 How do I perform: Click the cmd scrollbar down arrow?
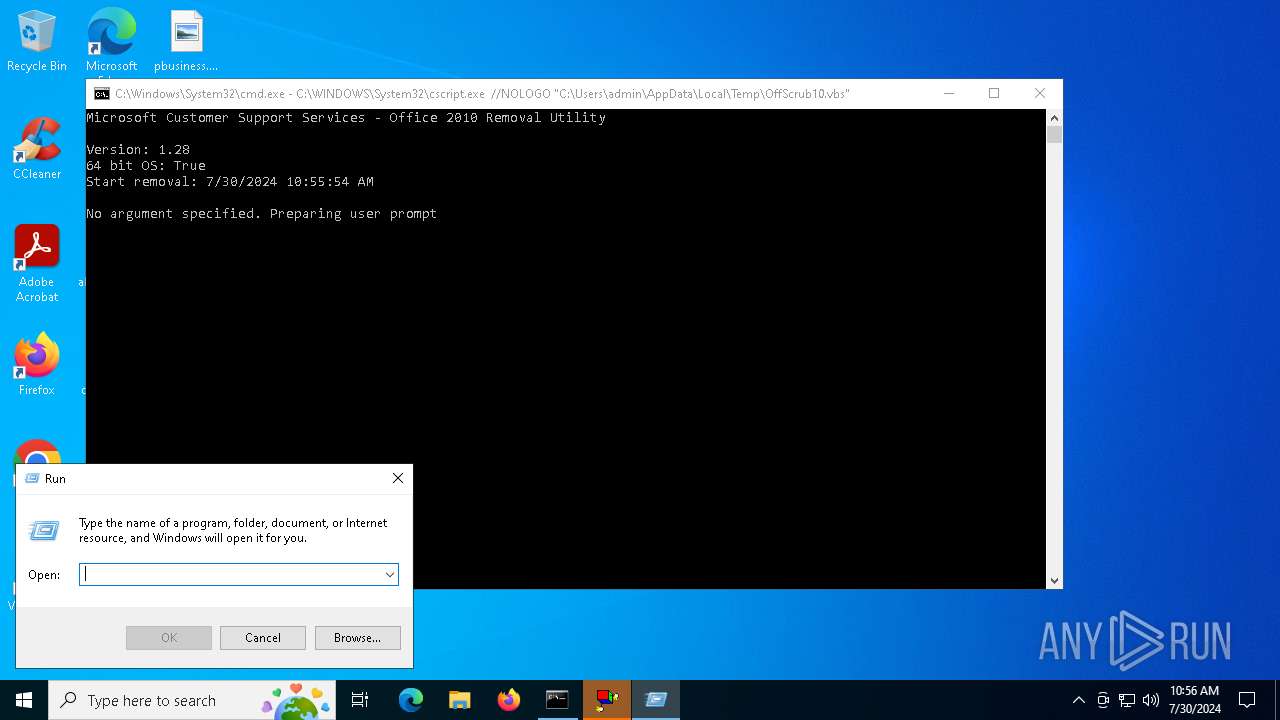coord(1054,580)
